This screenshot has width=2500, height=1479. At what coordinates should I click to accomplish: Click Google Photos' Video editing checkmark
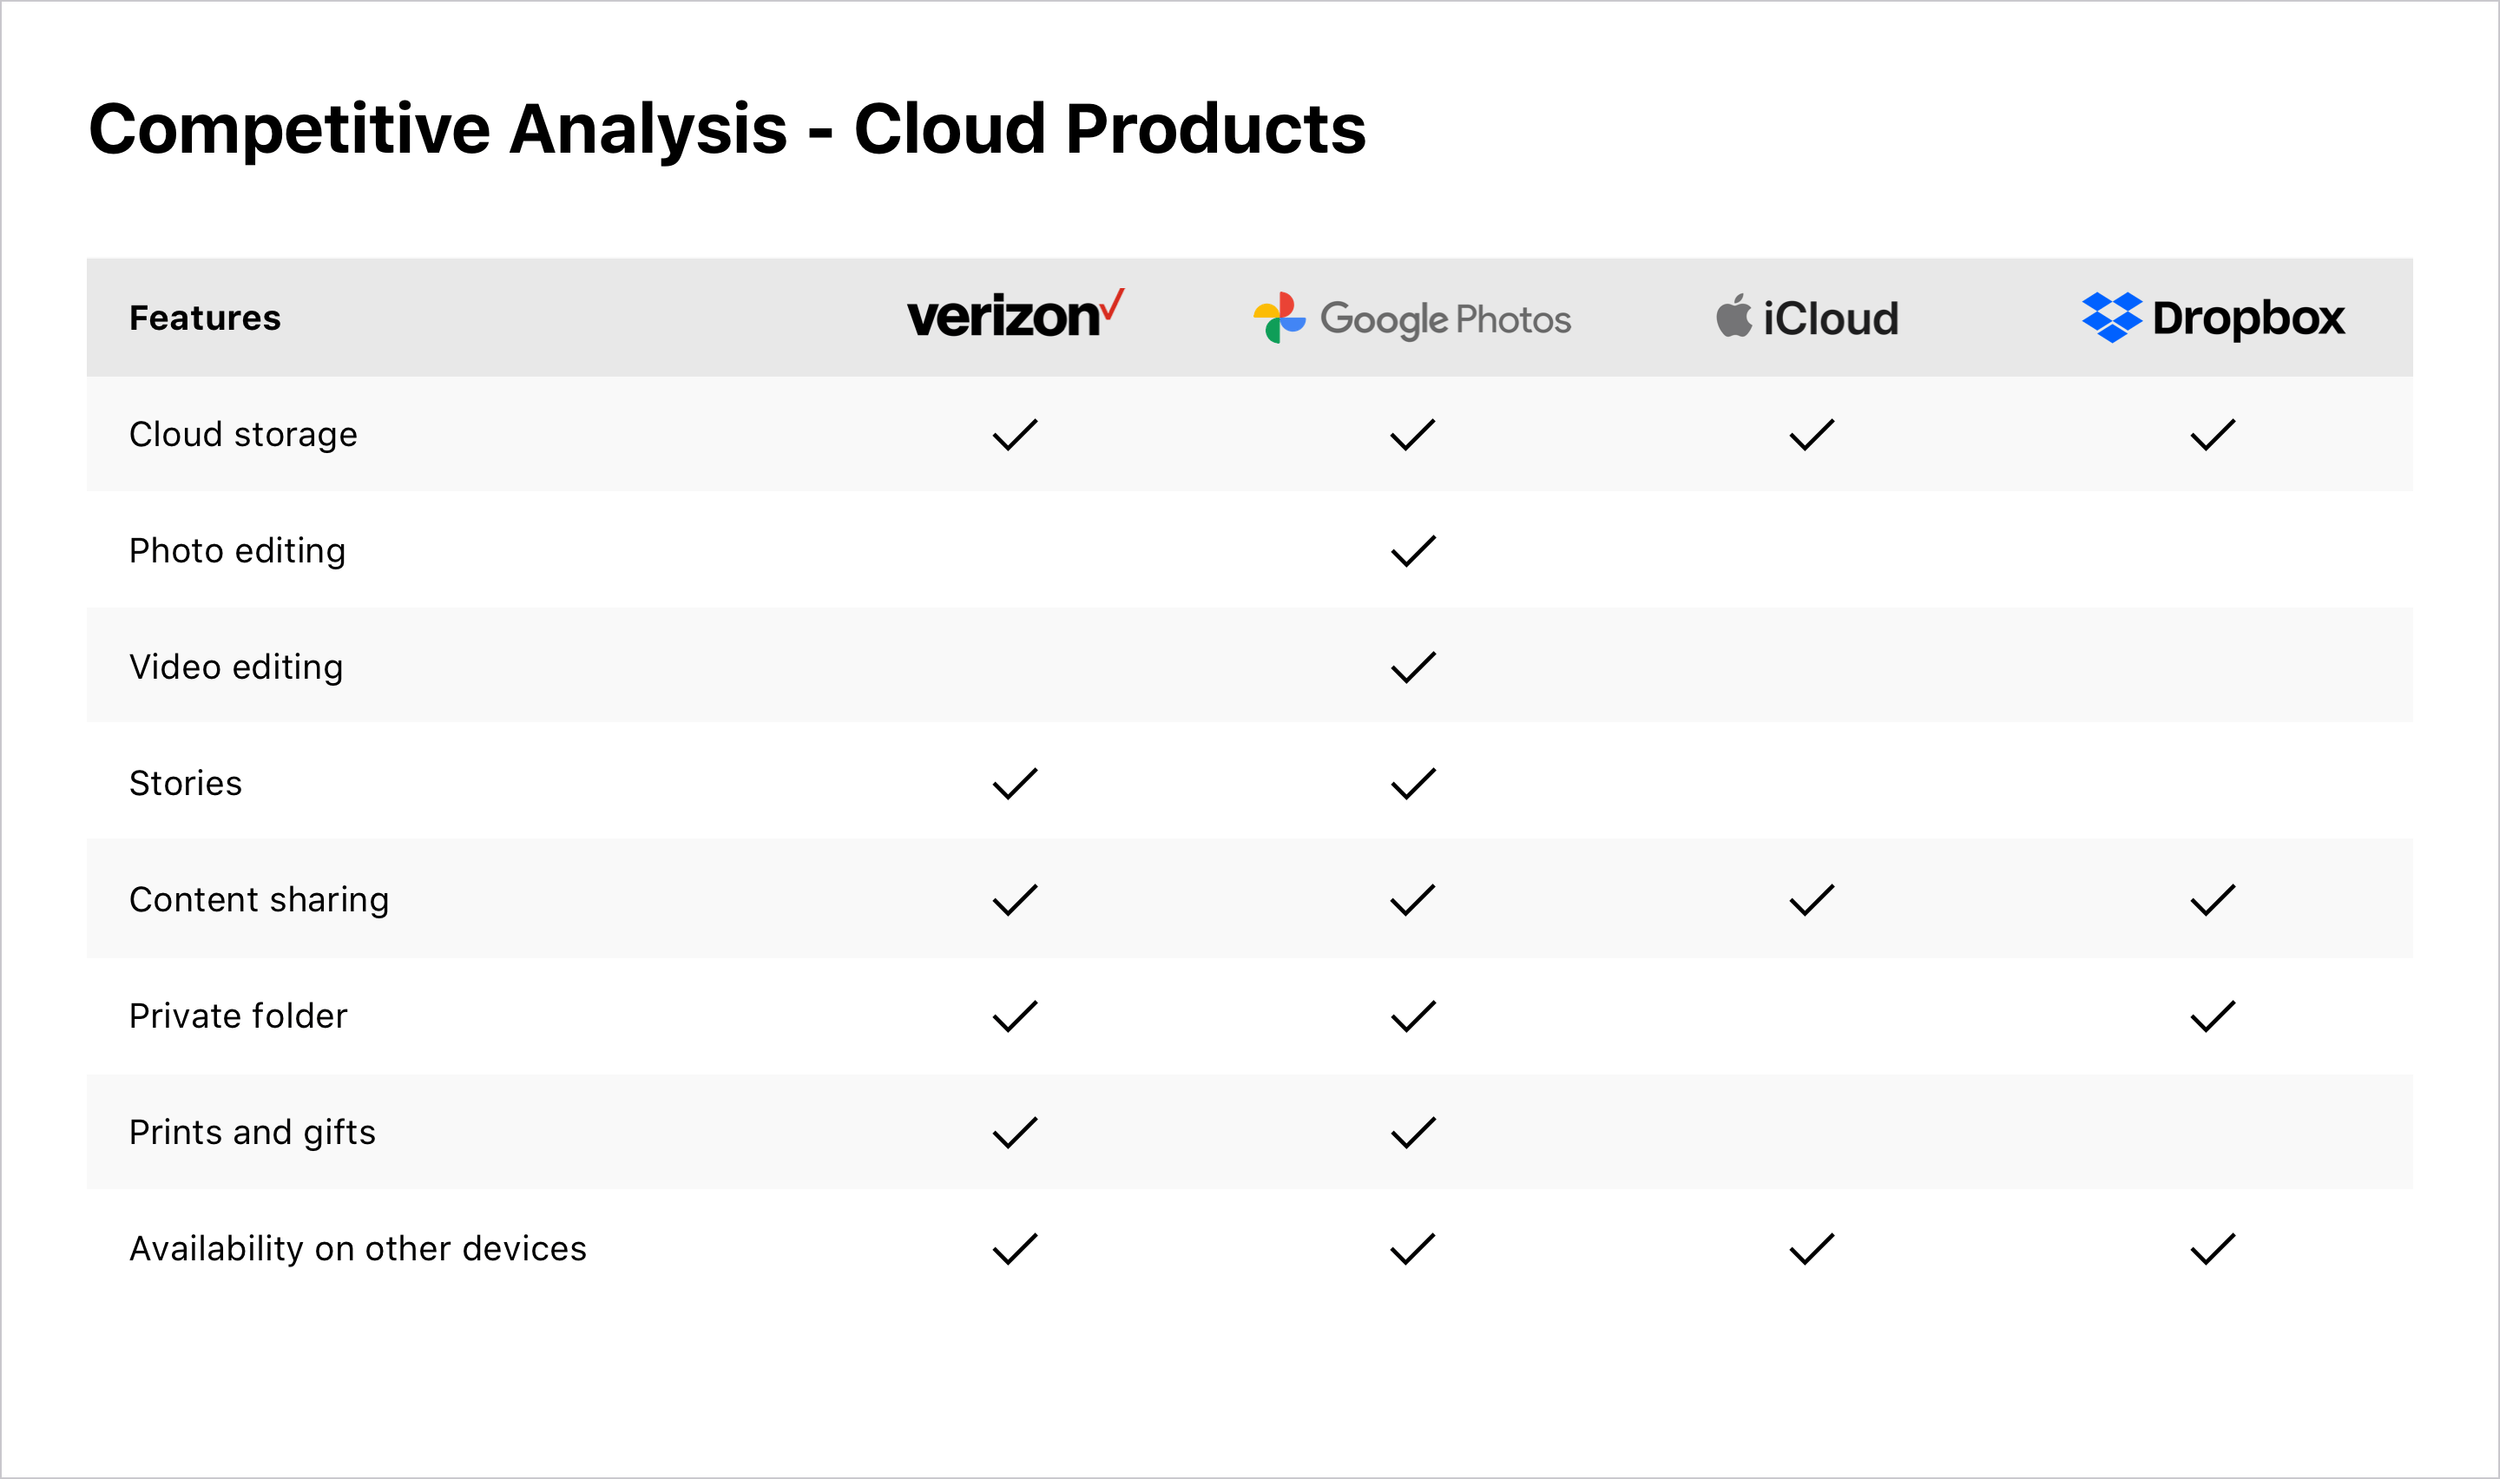click(1413, 667)
